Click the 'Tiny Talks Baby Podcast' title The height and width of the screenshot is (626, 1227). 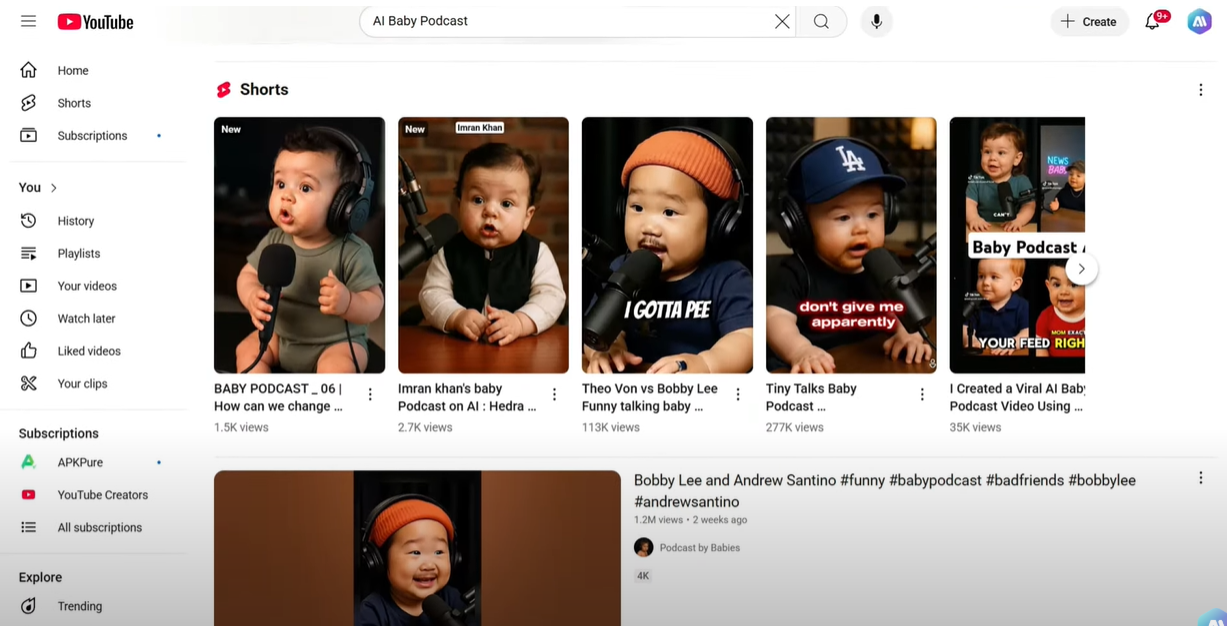click(811, 397)
